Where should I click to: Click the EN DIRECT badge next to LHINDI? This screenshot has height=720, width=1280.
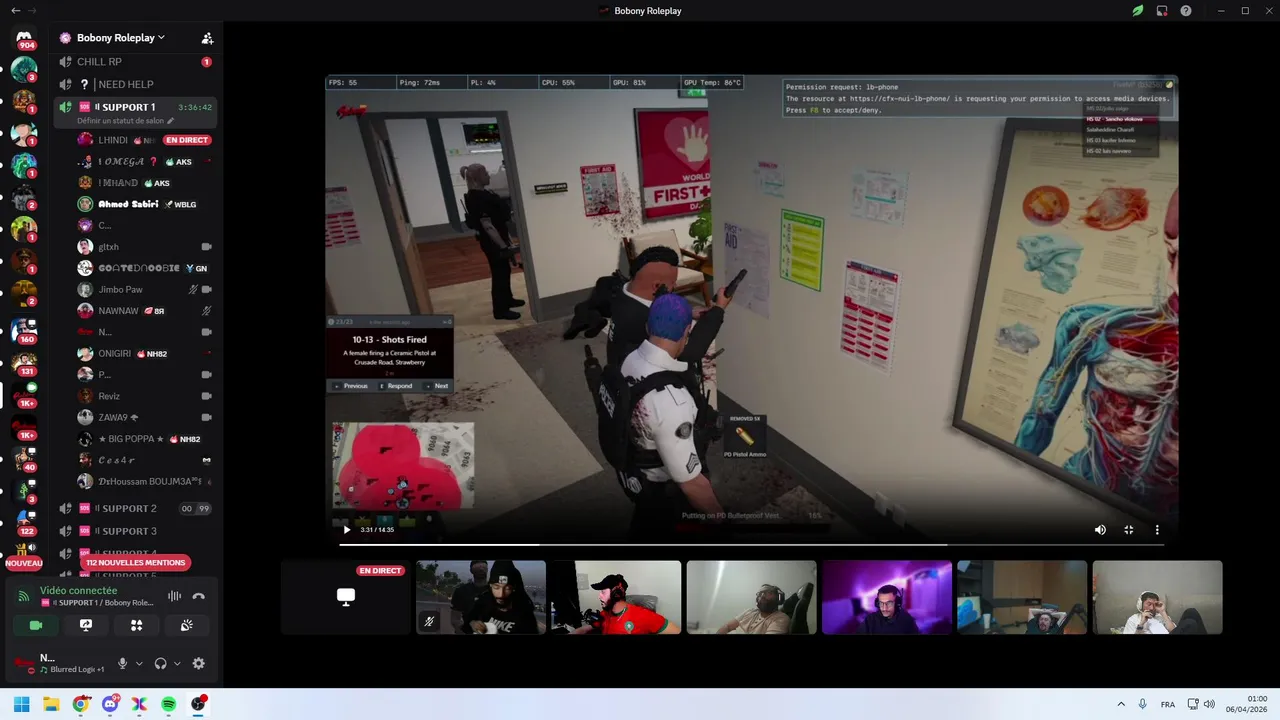[x=187, y=140]
